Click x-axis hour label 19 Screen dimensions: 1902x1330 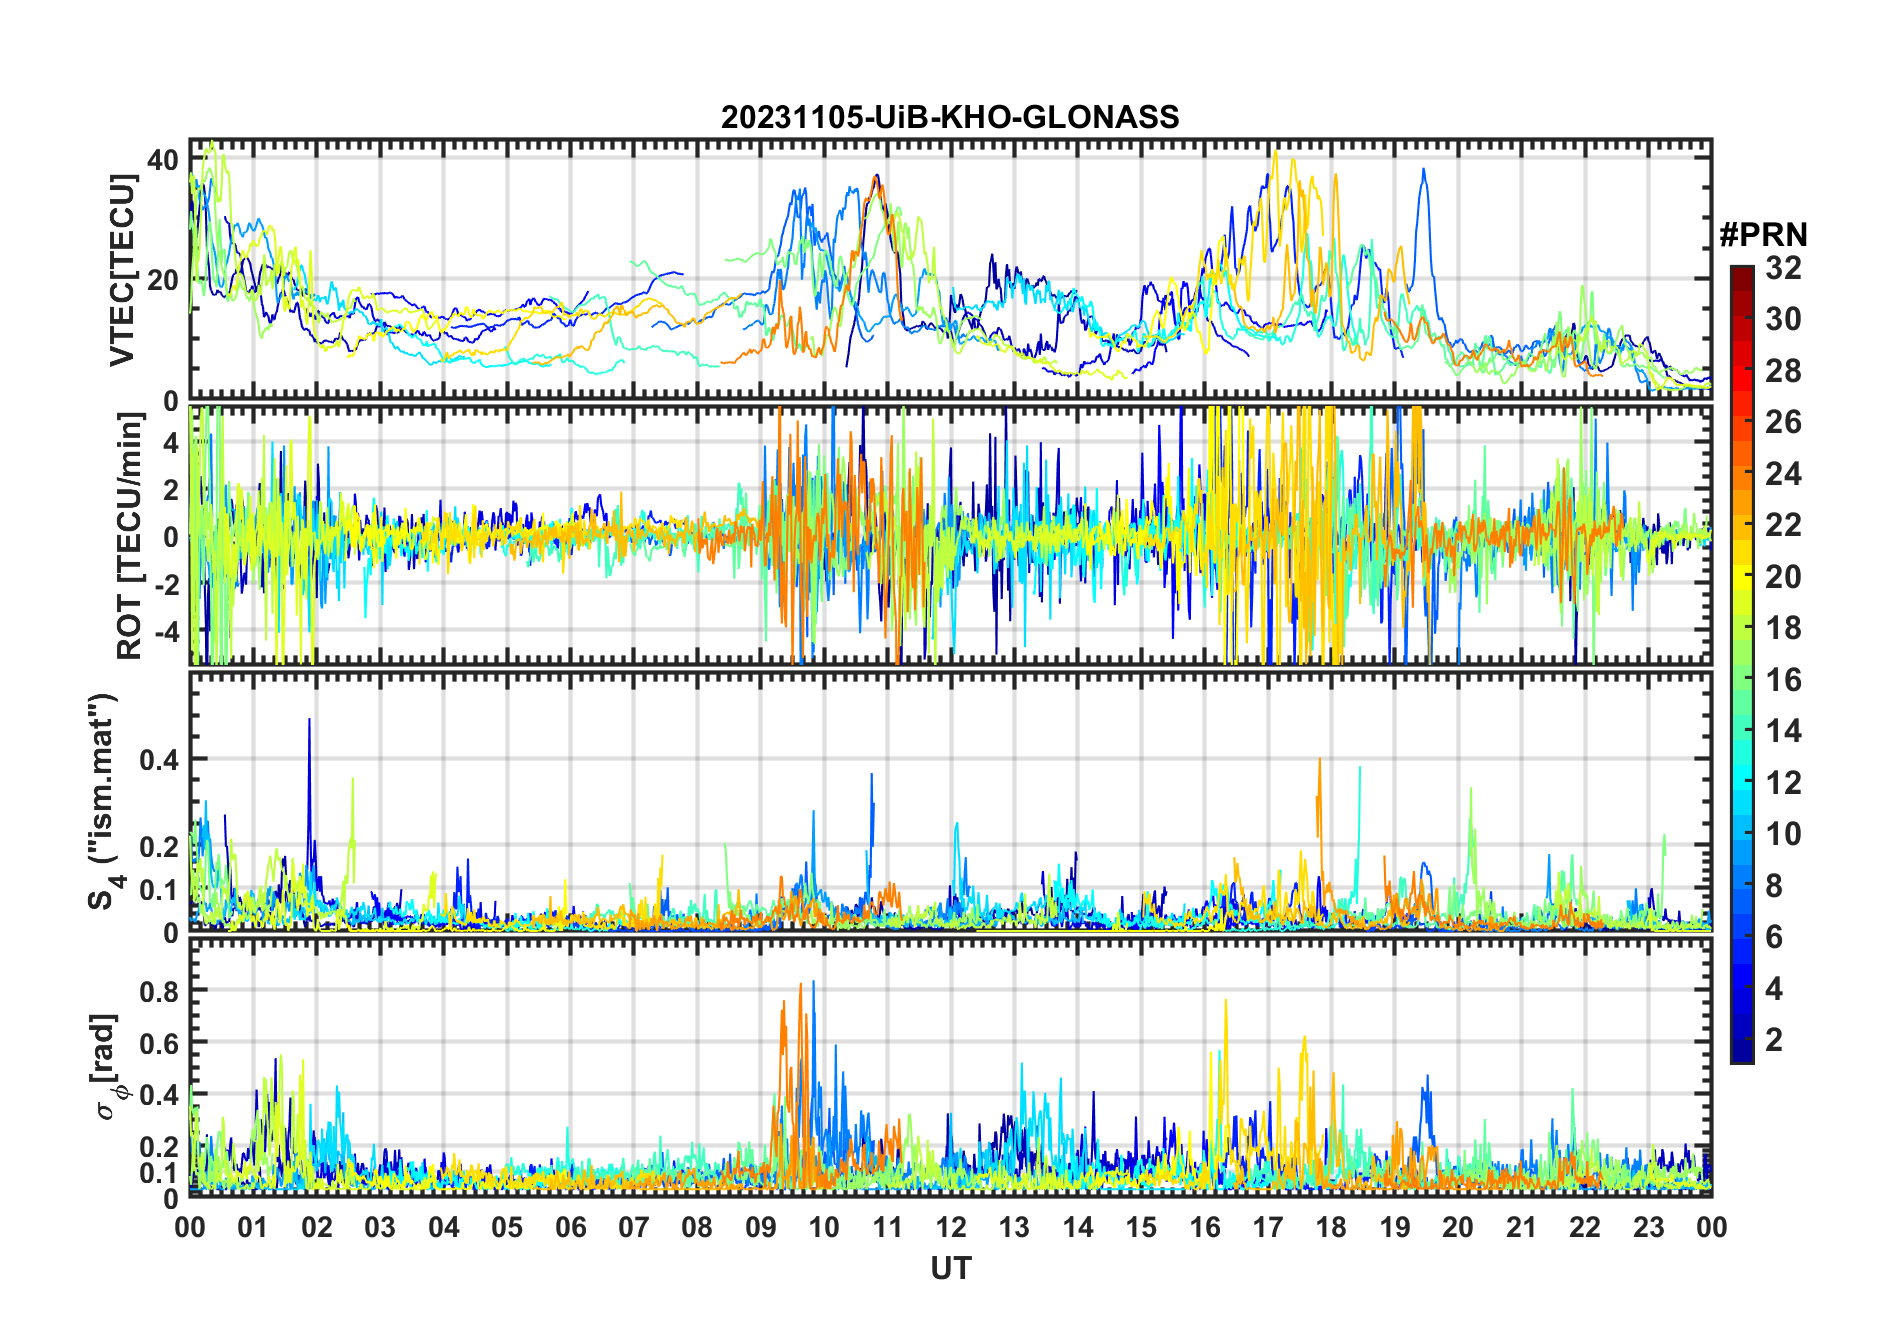[x=1395, y=1228]
